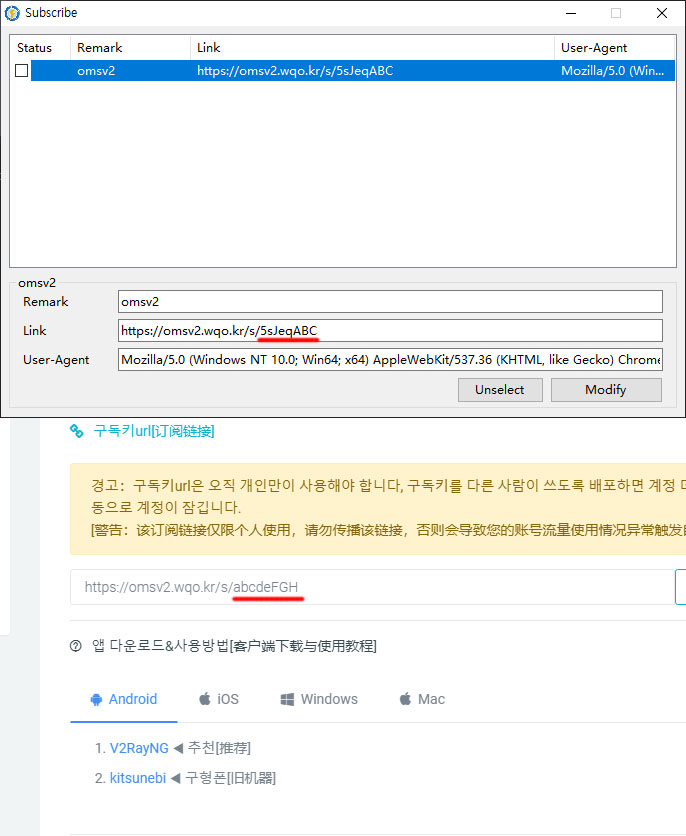Image resolution: width=686 pixels, height=836 pixels.
Task: Click the Subscribe window app icon
Action: pos(12,13)
